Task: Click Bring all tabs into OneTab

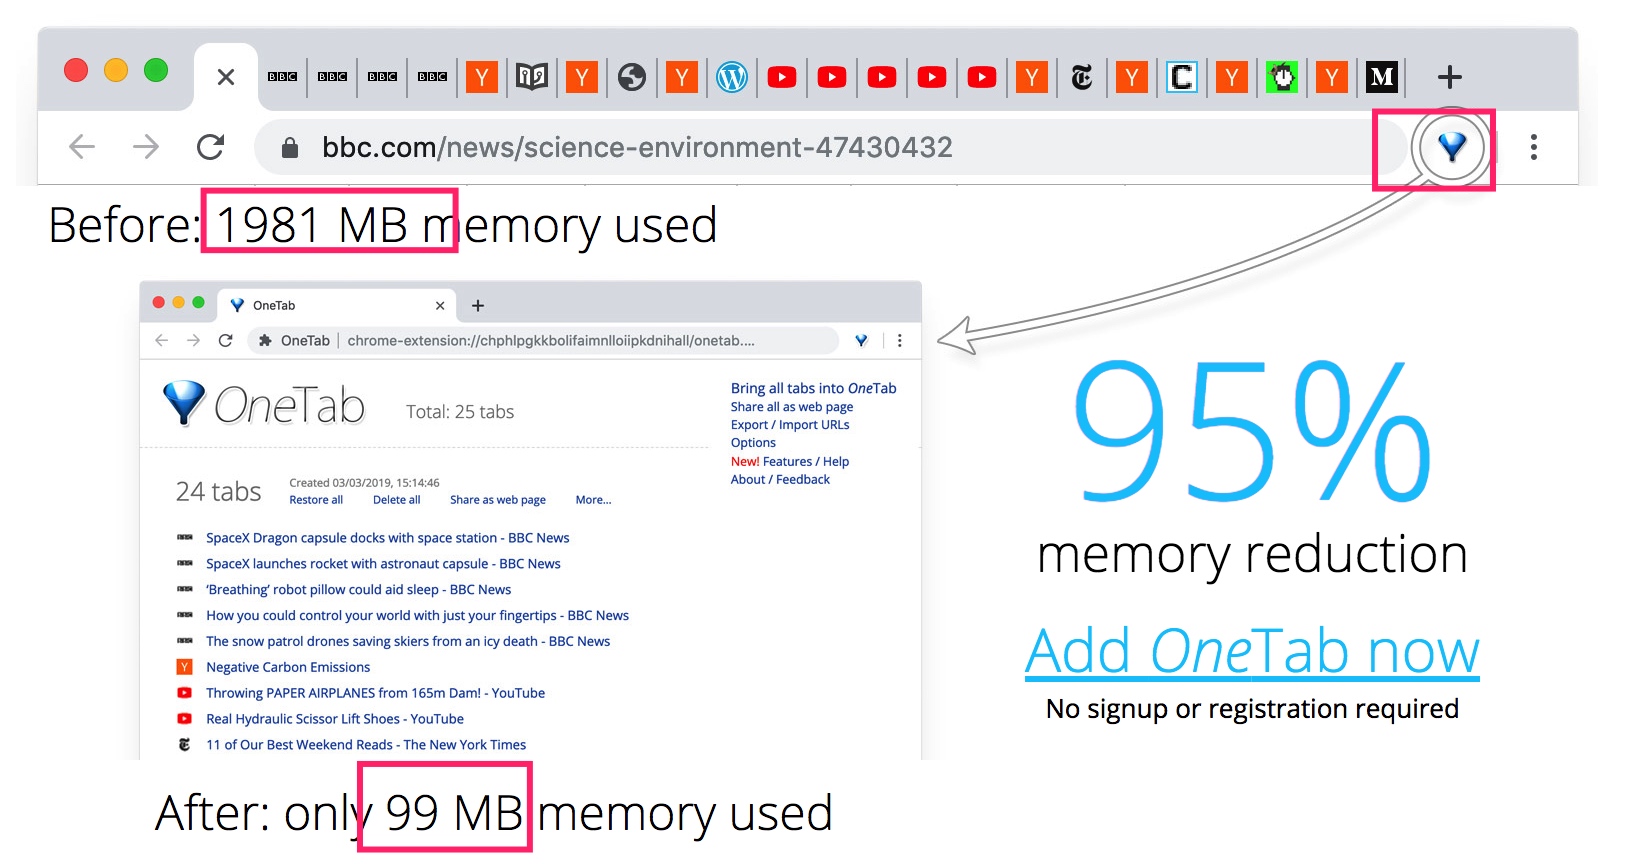Action: 813,388
